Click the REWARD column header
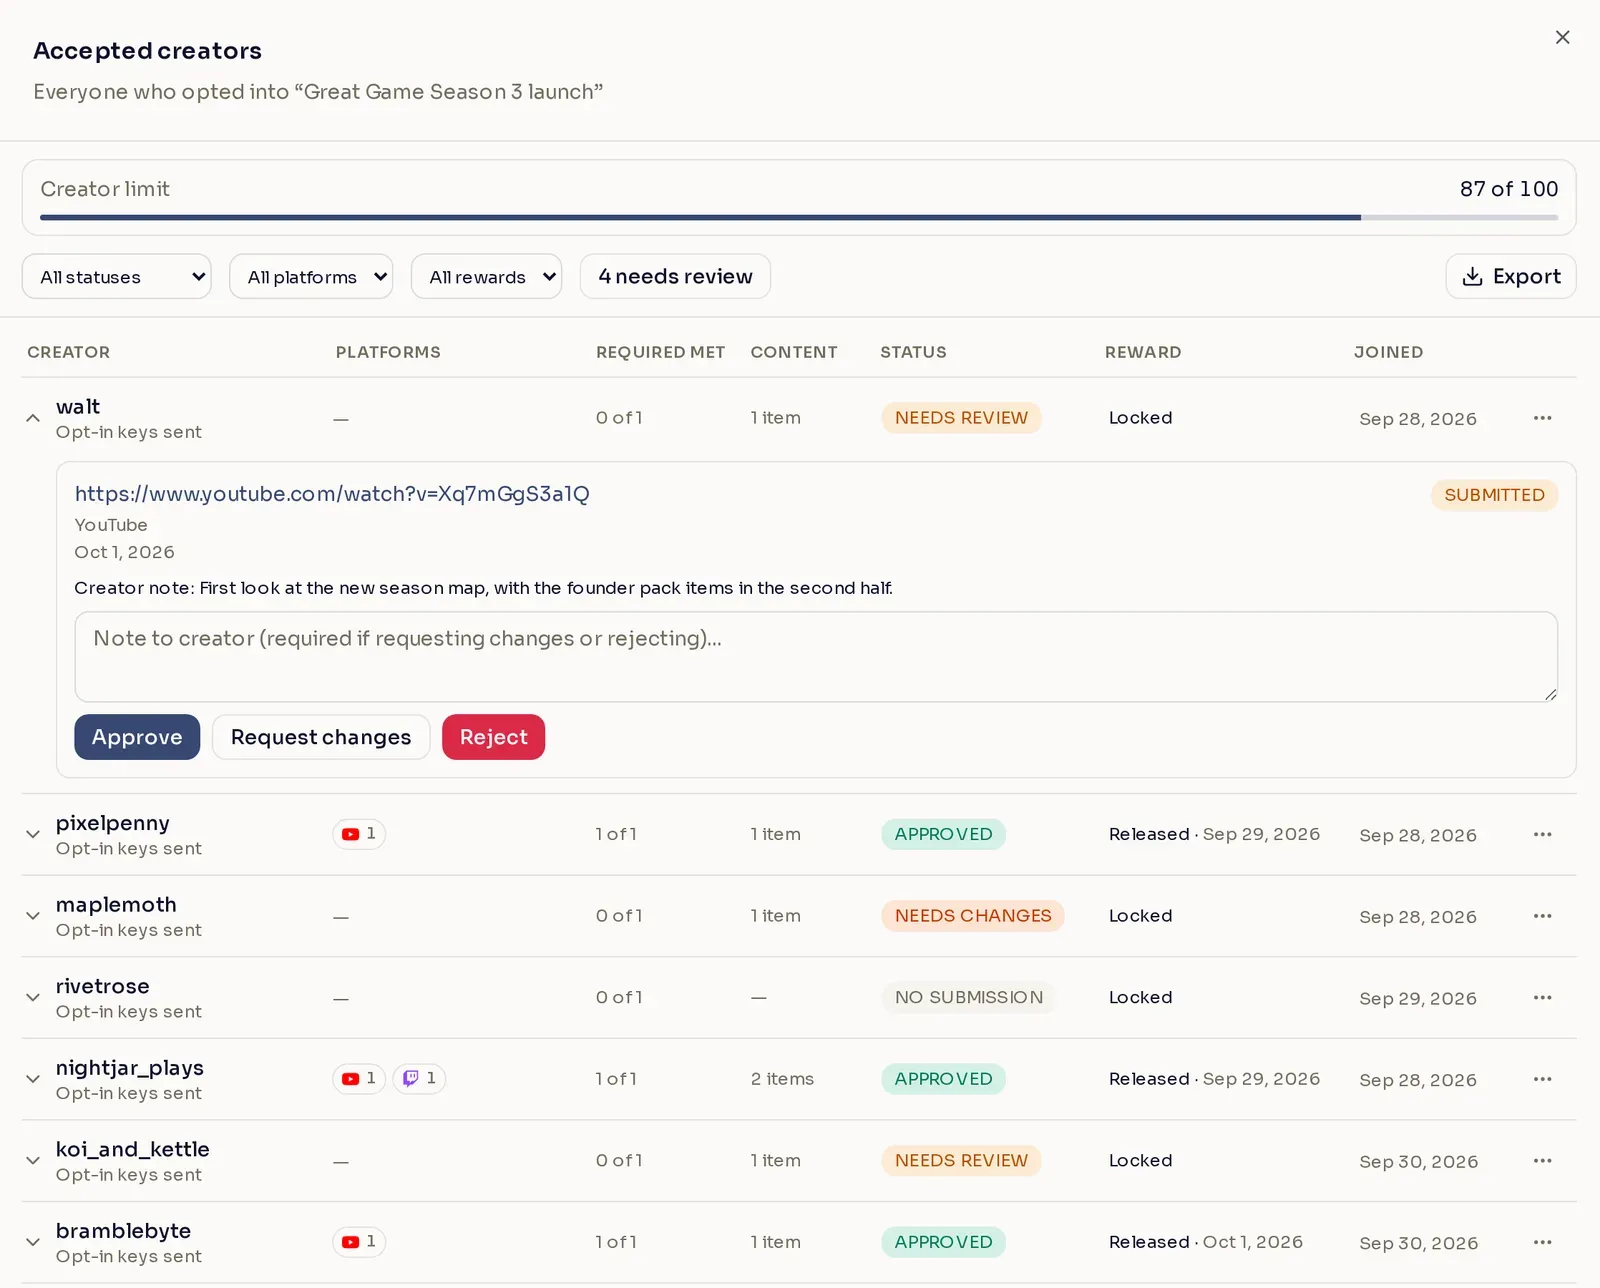 (1143, 352)
